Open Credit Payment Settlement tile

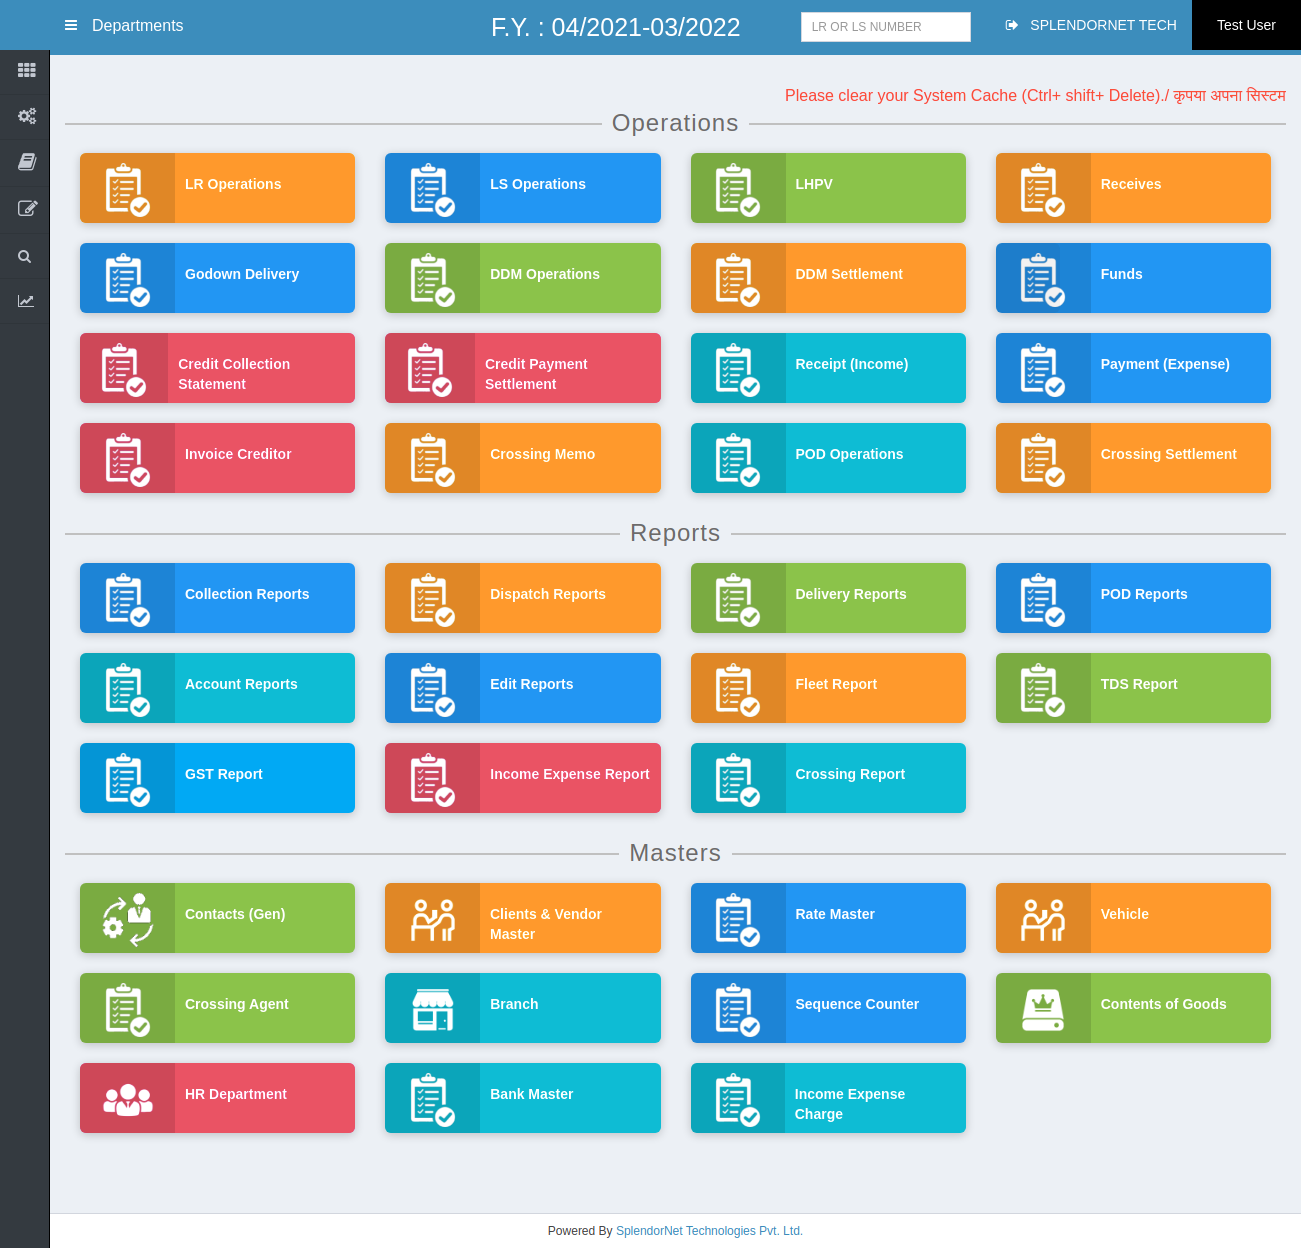click(x=523, y=368)
